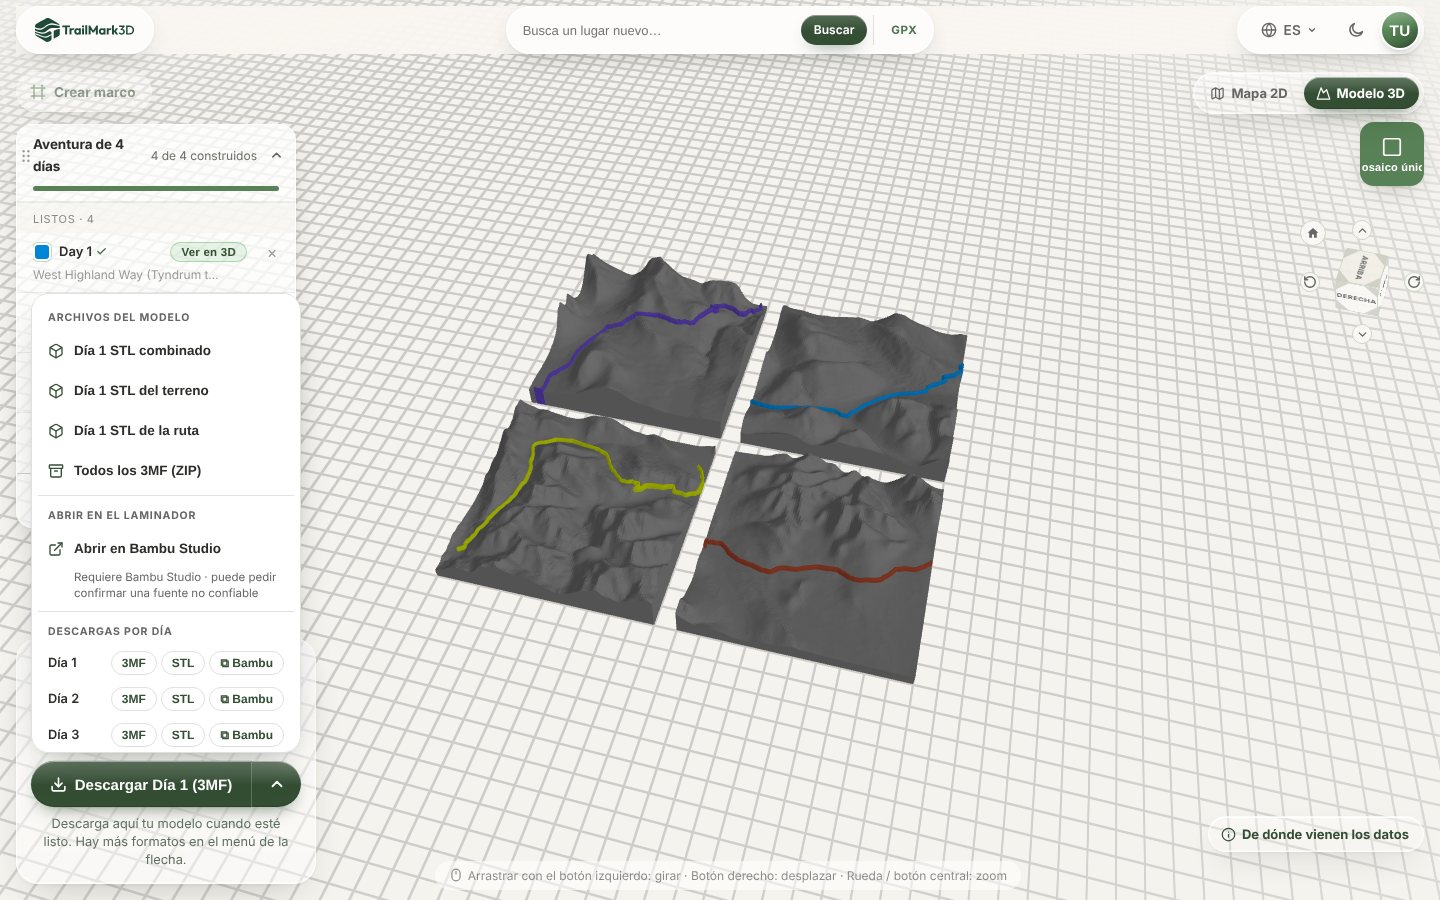Switch to the Modelo 3D view
1440x900 pixels.
point(1361,93)
